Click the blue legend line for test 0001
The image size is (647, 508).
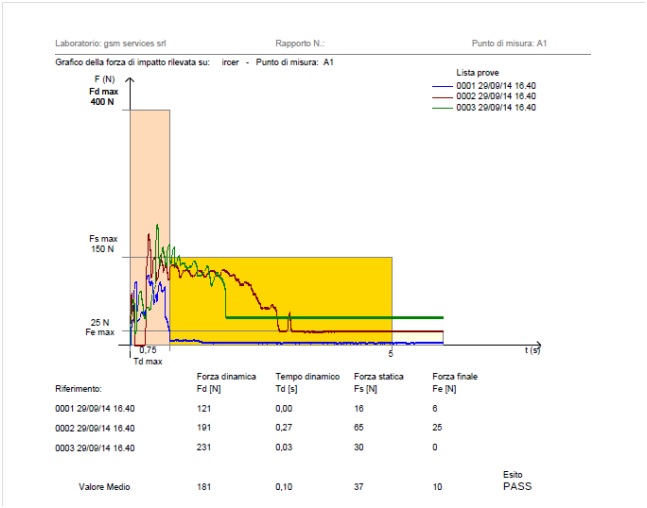tap(443, 87)
